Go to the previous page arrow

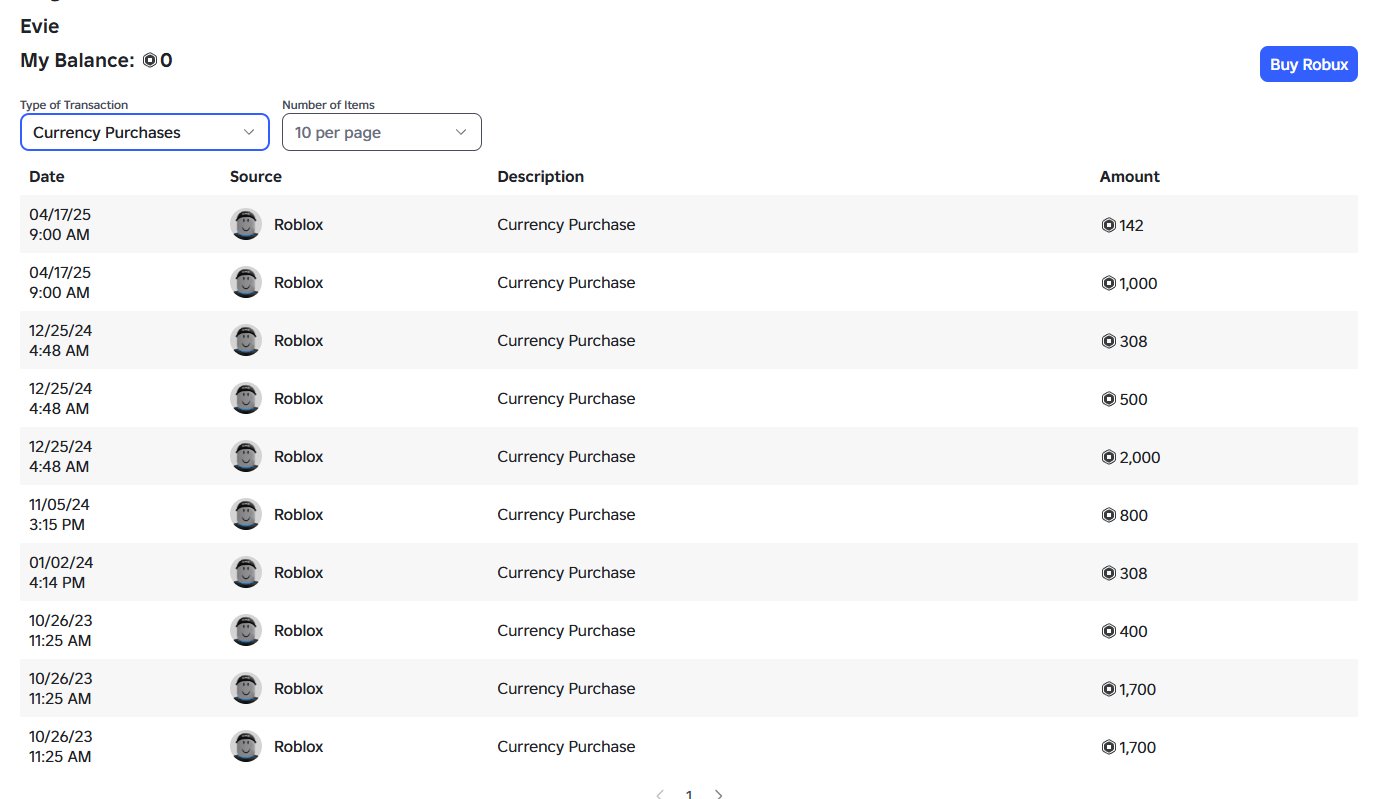point(660,794)
